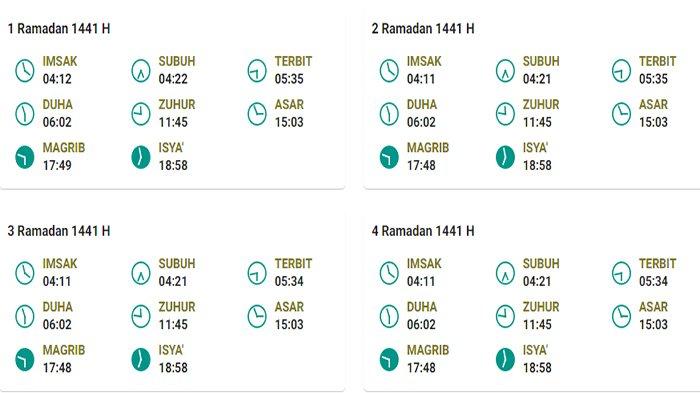Click the SUBUH label in 4 Ramadan card

click(541, 263)
